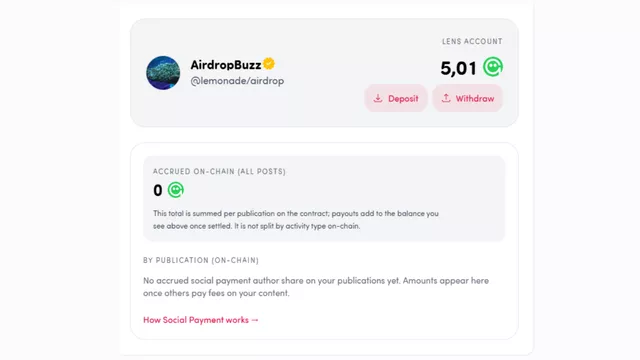Image resolution: width=640 pixels, height=360 pixels.
Task: Open the How Social Payment works link
Action: pos(201,320)
